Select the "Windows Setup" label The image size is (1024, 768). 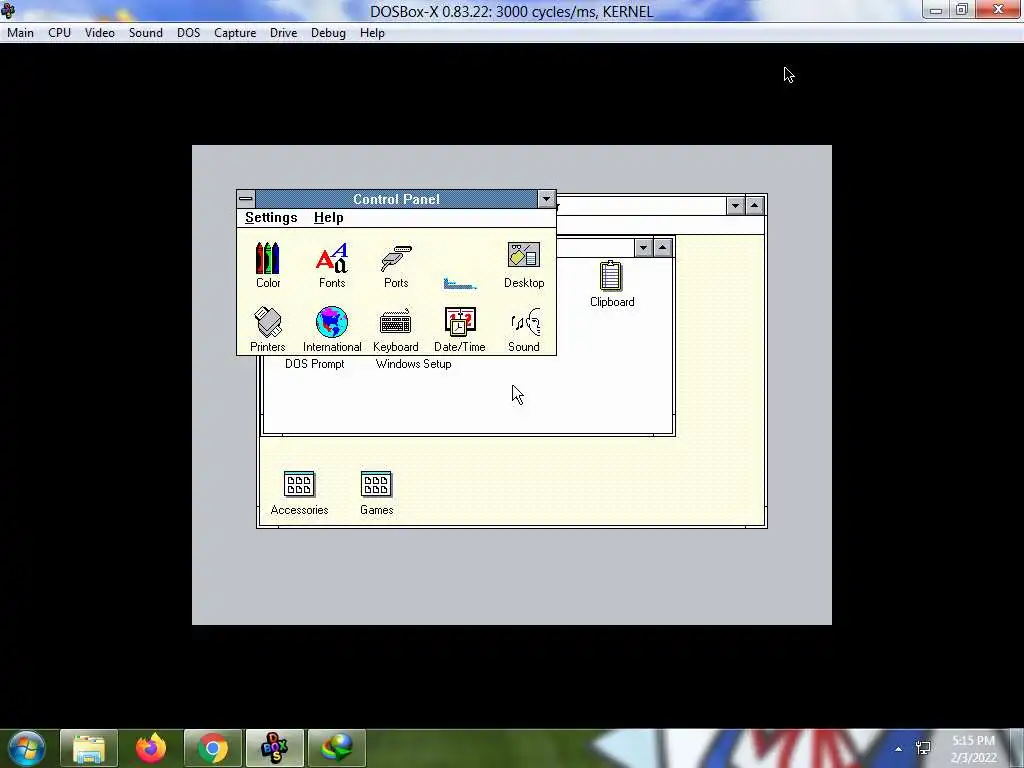coord(413,364)
